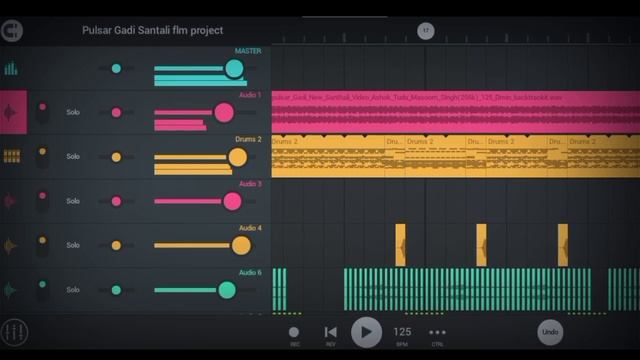640x360 pixels.
Task: Toggle mute on Audio 1 track
Action: tap(42, 112)
